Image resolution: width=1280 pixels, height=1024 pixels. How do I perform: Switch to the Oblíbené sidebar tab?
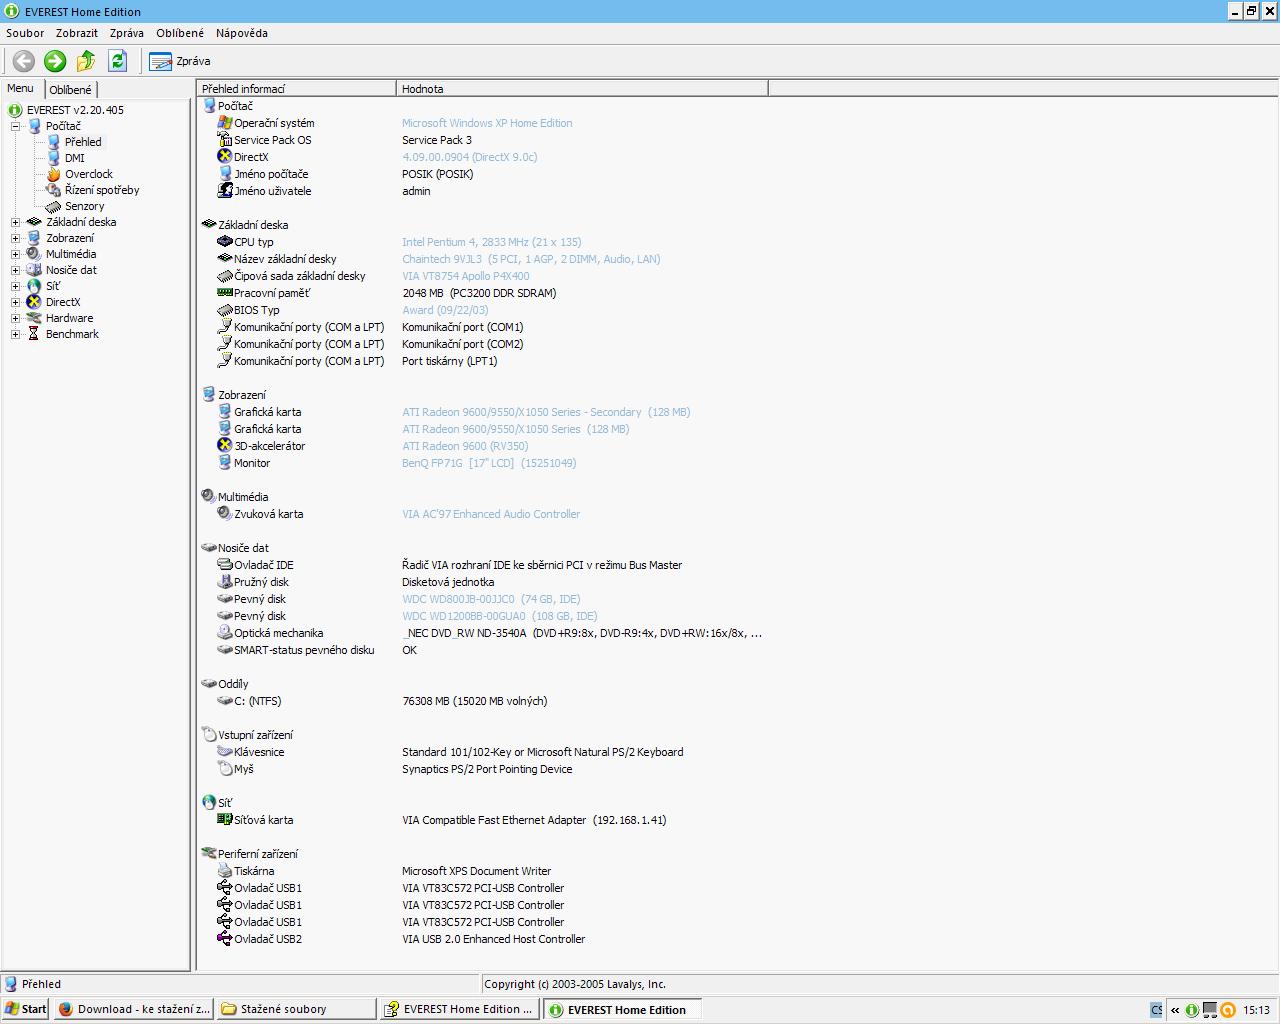(70, 90)
